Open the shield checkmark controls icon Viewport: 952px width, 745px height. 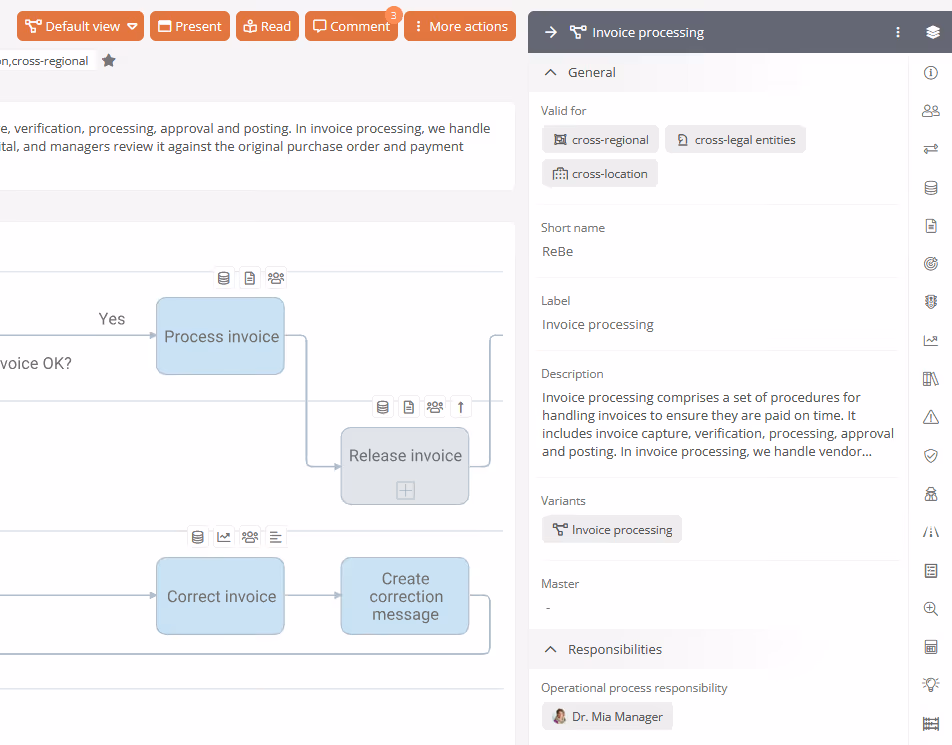[930, 455]
